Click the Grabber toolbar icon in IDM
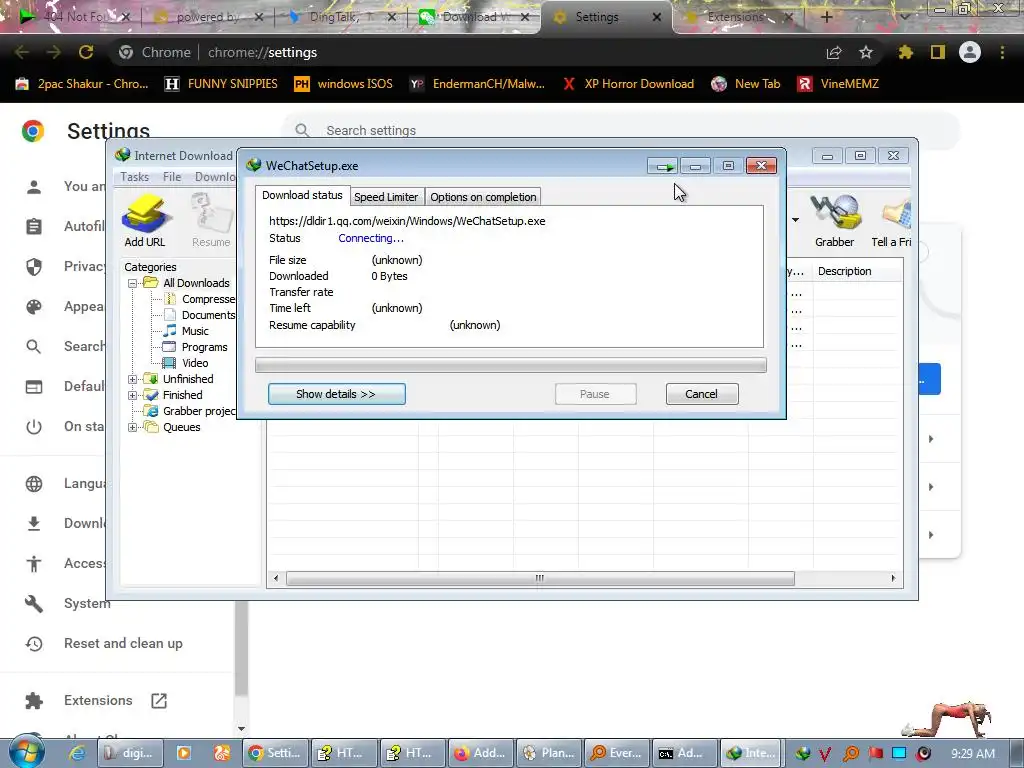Image resolution: width=1024 pixels, height=768 pixels. tap(834, 220)
